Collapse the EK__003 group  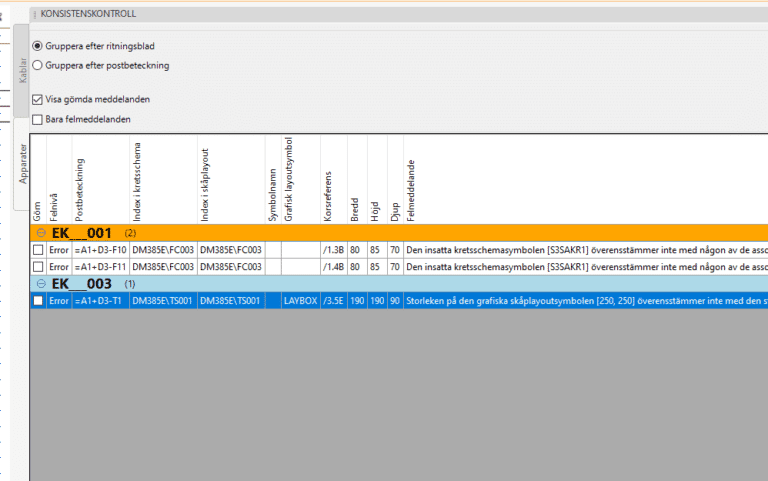click(40, 284)
